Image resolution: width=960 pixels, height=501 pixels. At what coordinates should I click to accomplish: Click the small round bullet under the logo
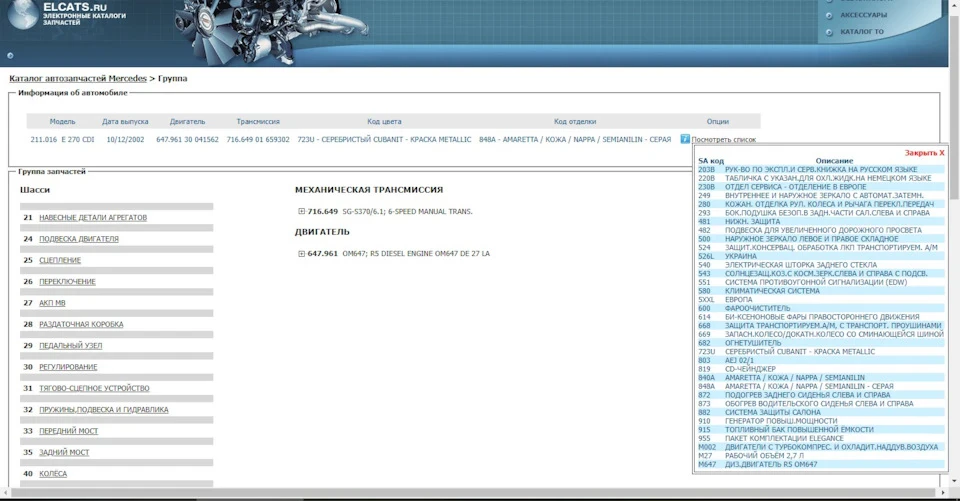pyautogui.click(x=10, y=56)
